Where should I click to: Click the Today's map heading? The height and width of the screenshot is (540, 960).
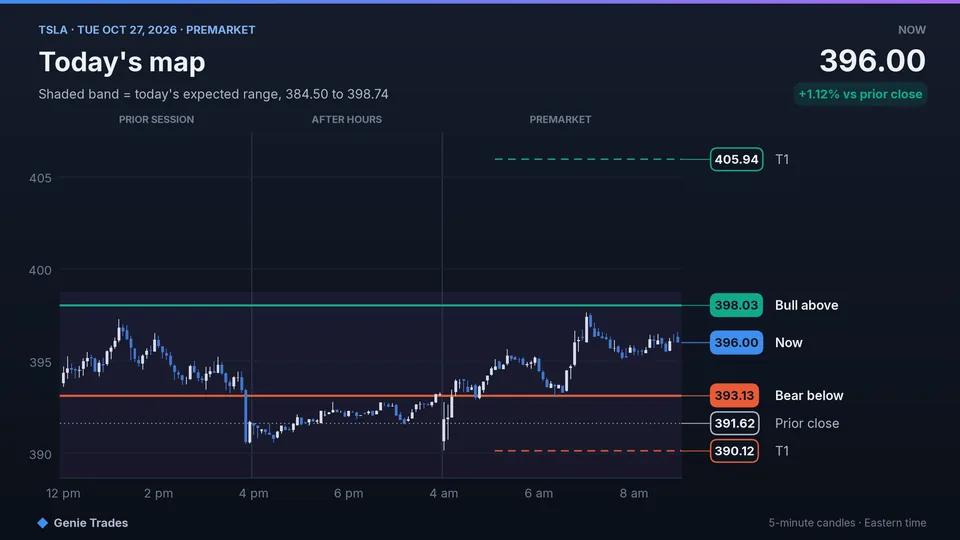tap(122, 62)
